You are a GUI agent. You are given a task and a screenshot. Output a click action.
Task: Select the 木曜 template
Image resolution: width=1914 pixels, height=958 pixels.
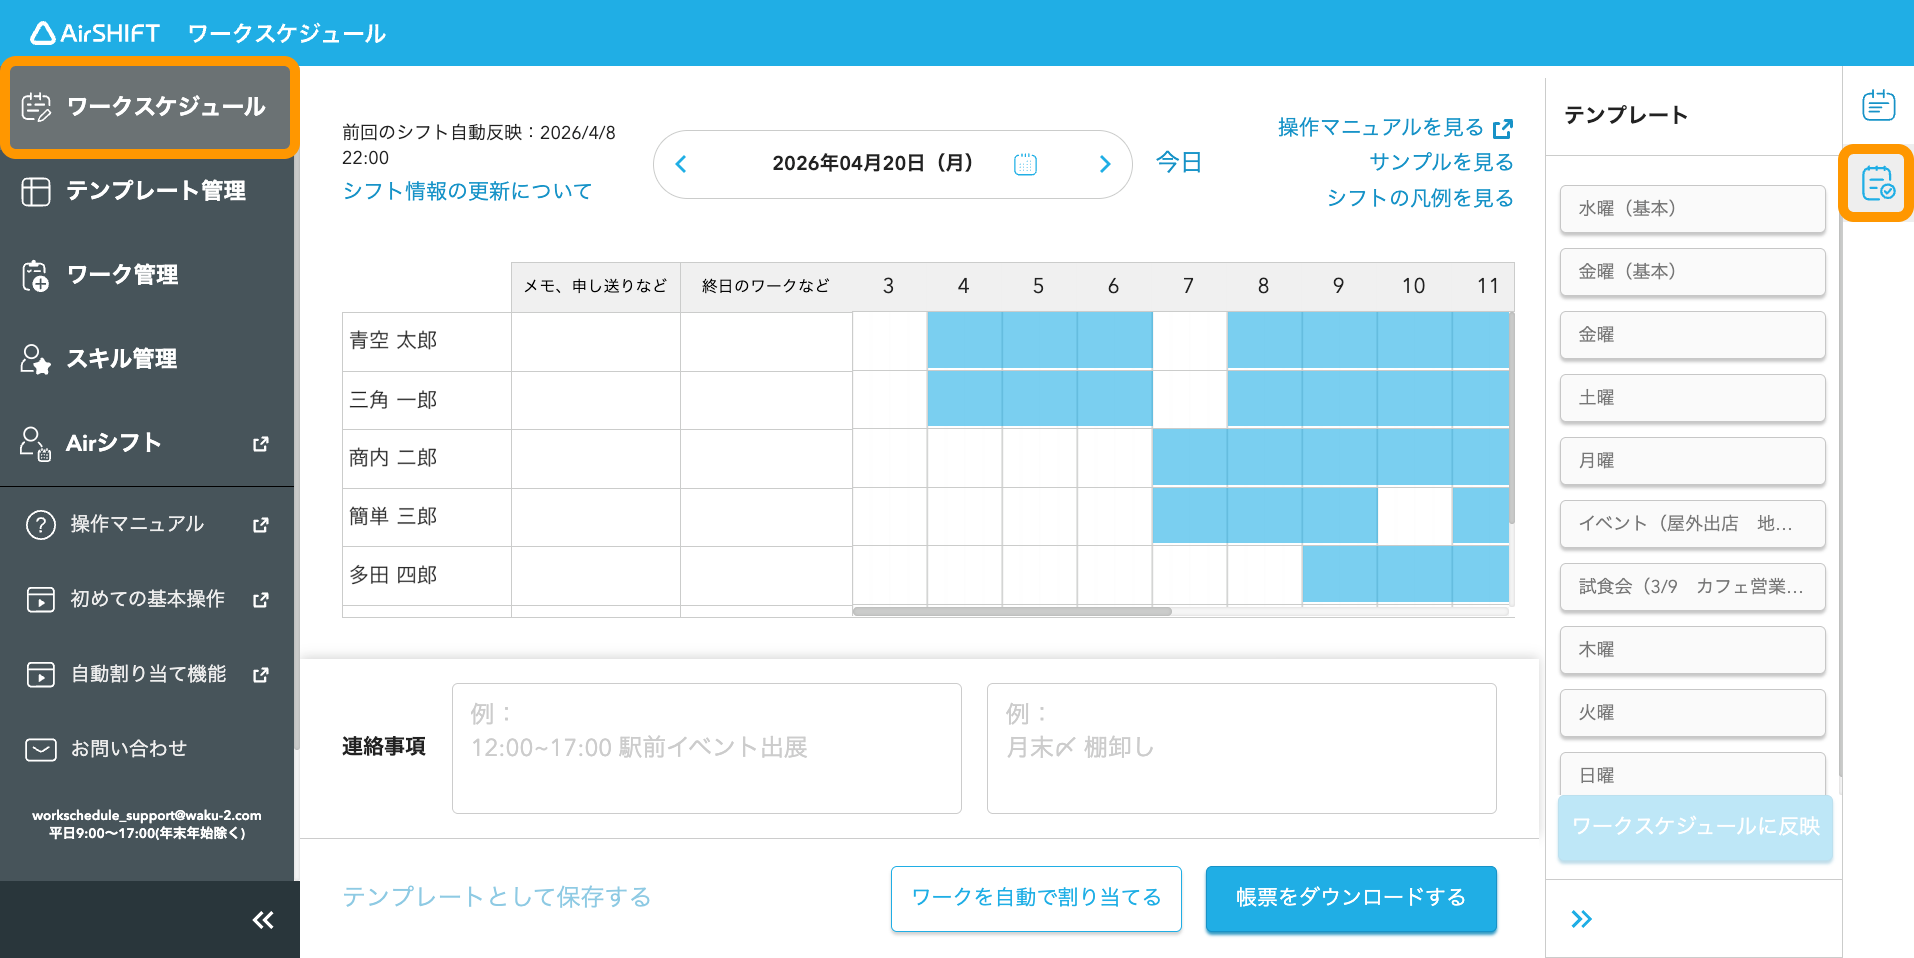[x=1692, y=650]
